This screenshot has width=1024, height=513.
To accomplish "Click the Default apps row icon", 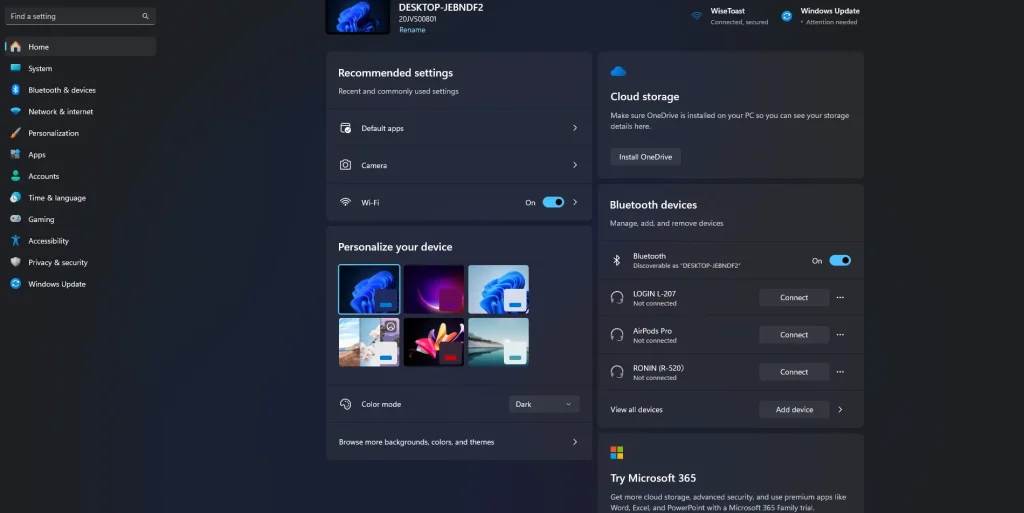I will [345, 128].
